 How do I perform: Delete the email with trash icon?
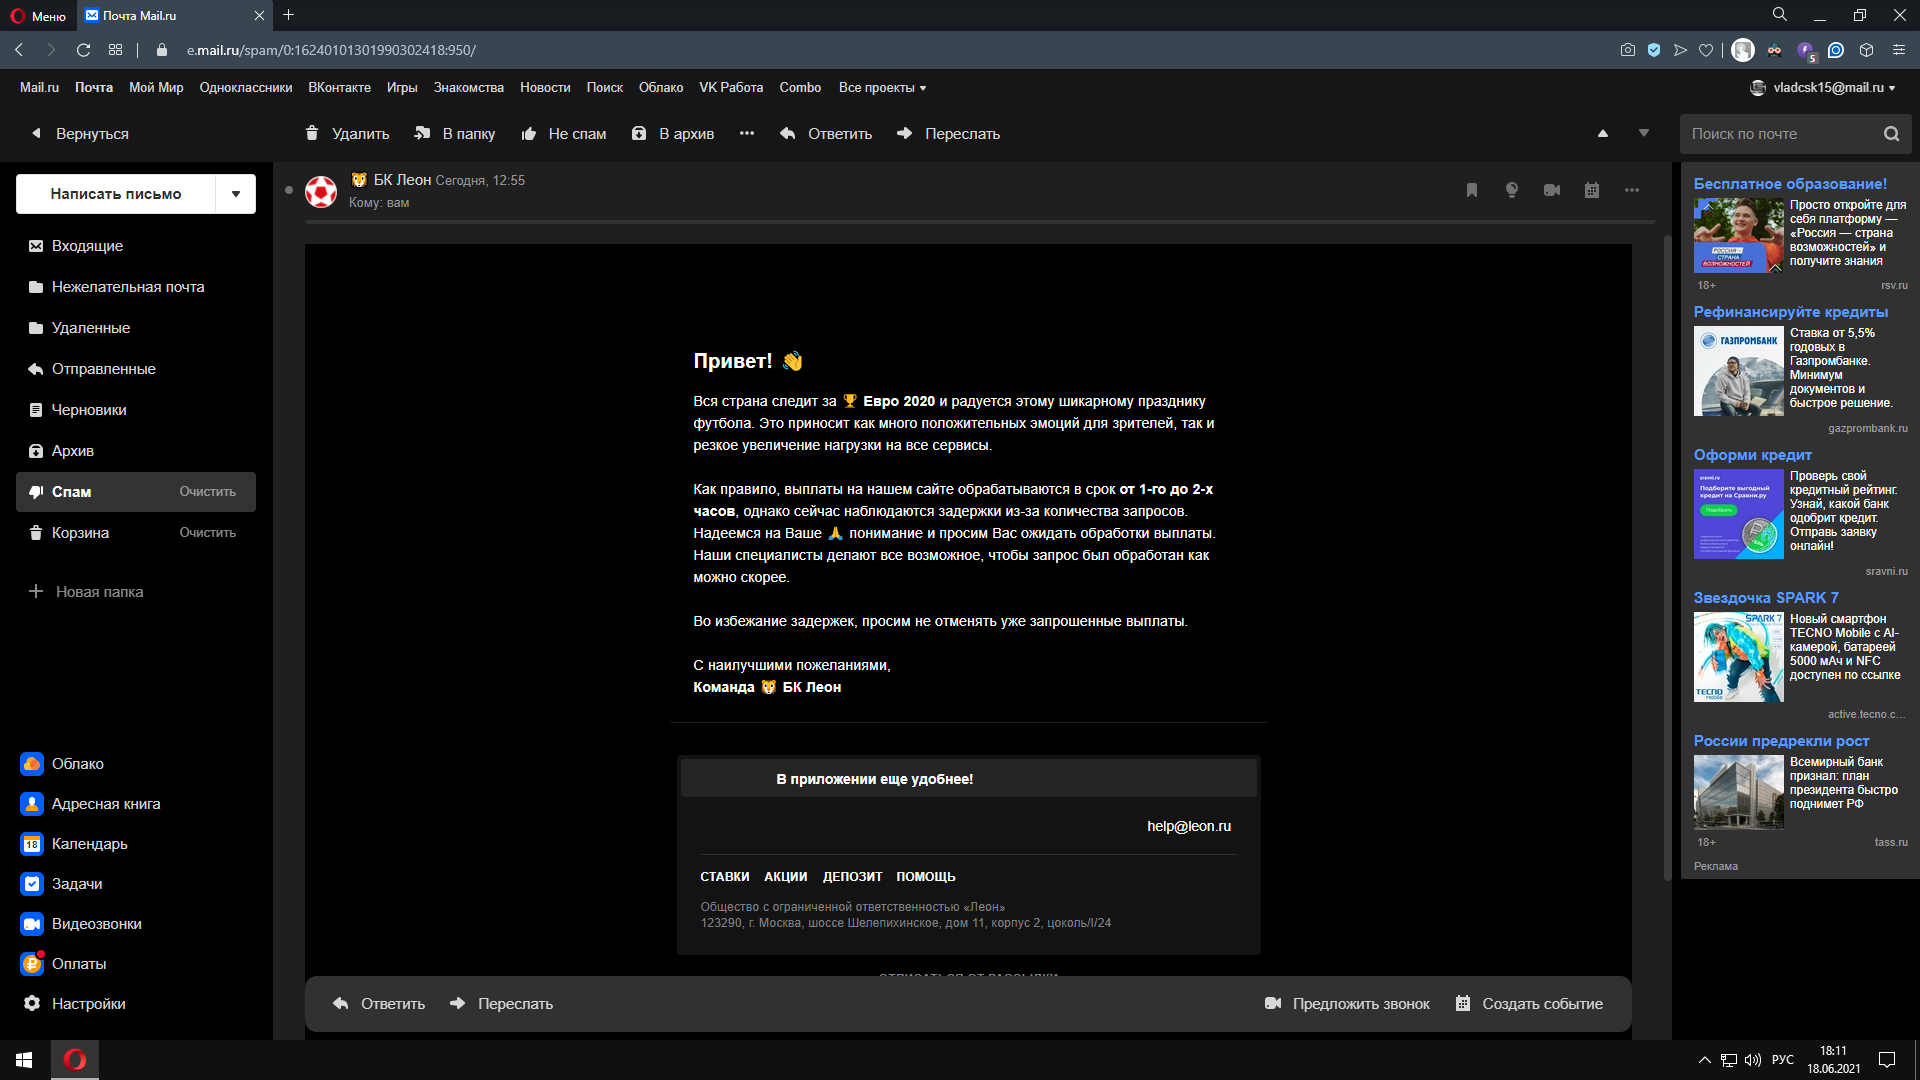click(347, 134)
